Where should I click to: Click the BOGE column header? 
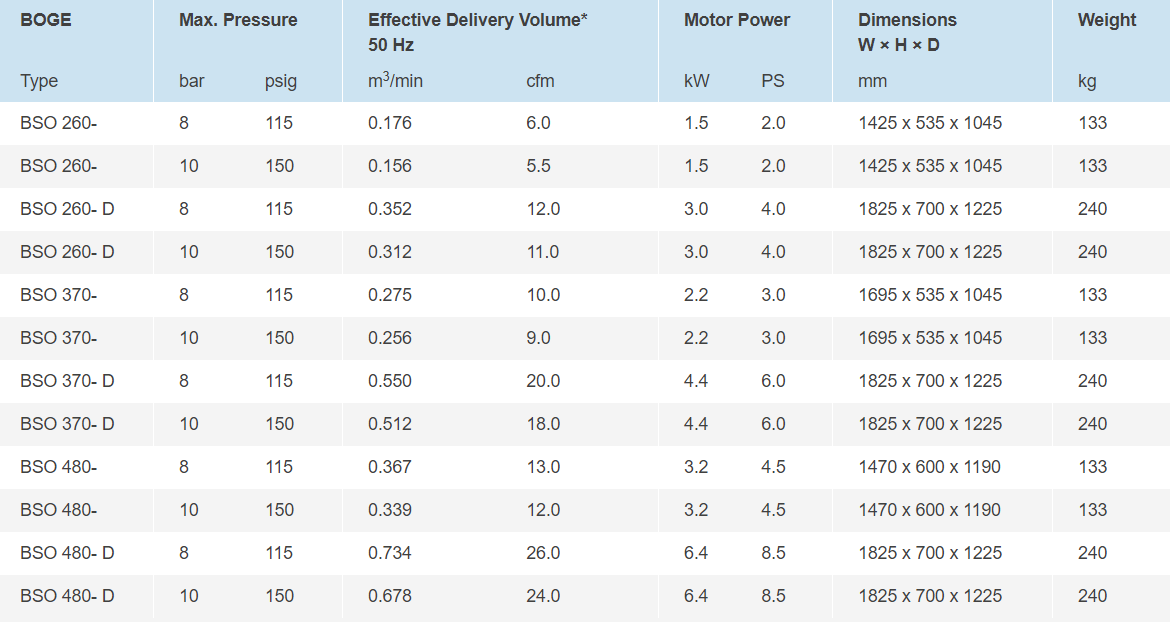pos(46,20)
